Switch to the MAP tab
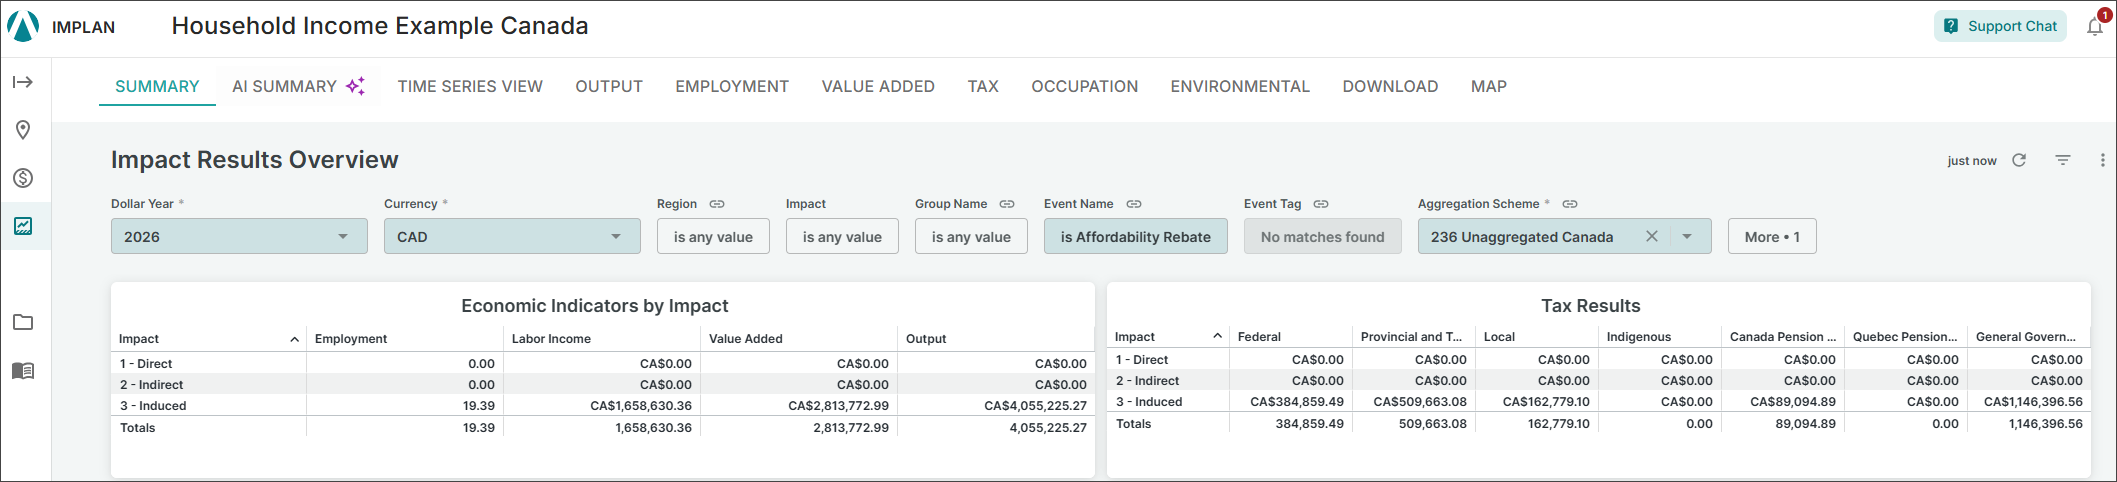The height and width of the screenshot is (482, 2117). pos(1489,86)
